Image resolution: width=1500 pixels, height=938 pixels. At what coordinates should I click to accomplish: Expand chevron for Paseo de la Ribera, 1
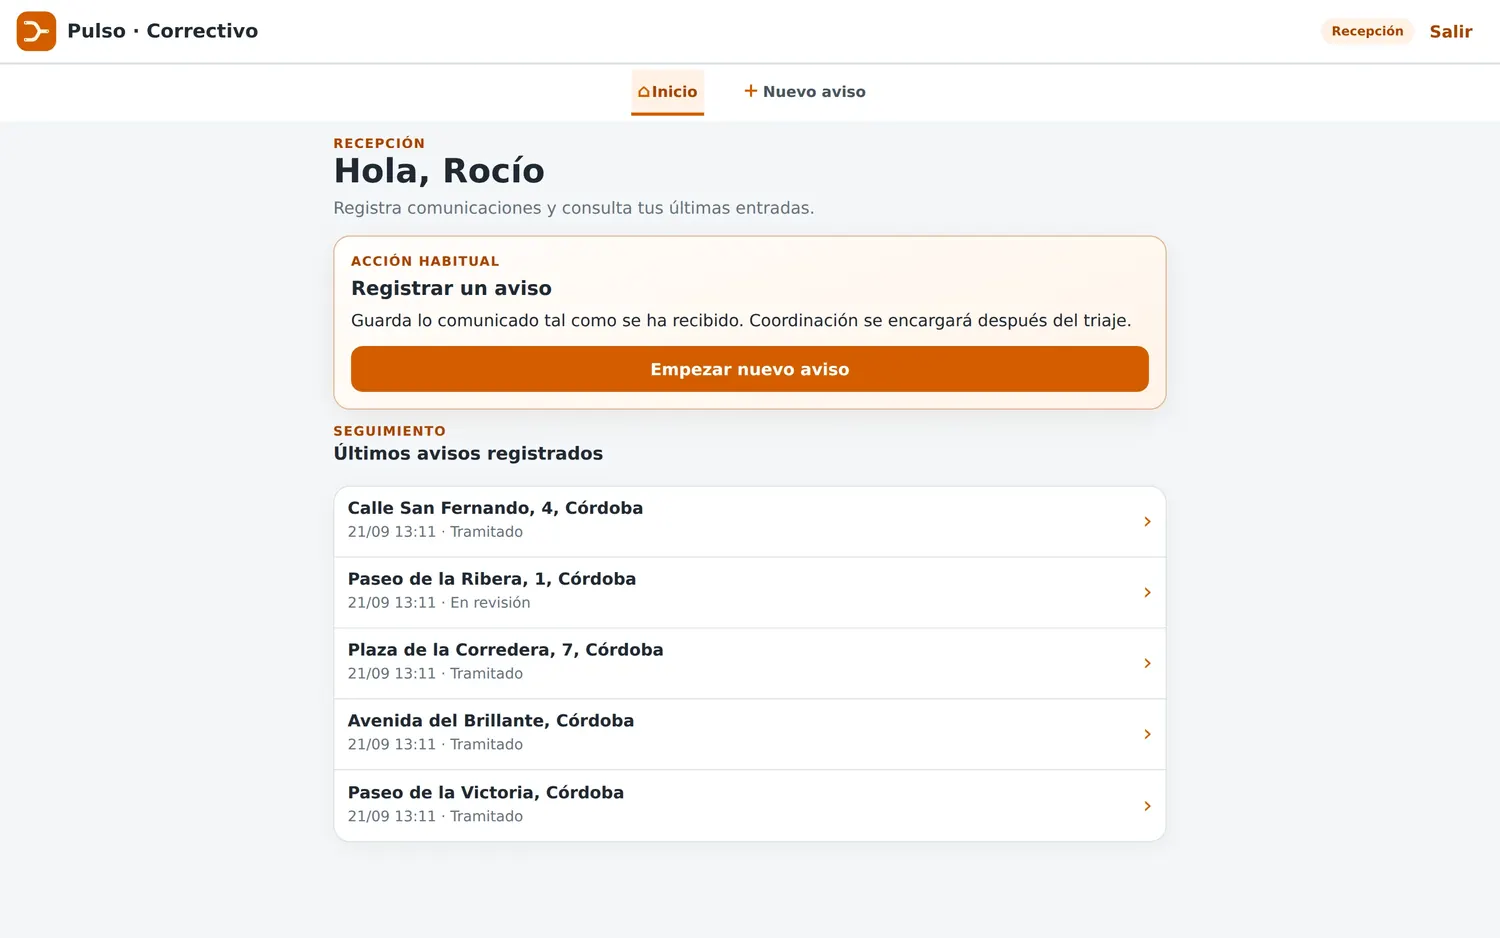click(1147, 593)
